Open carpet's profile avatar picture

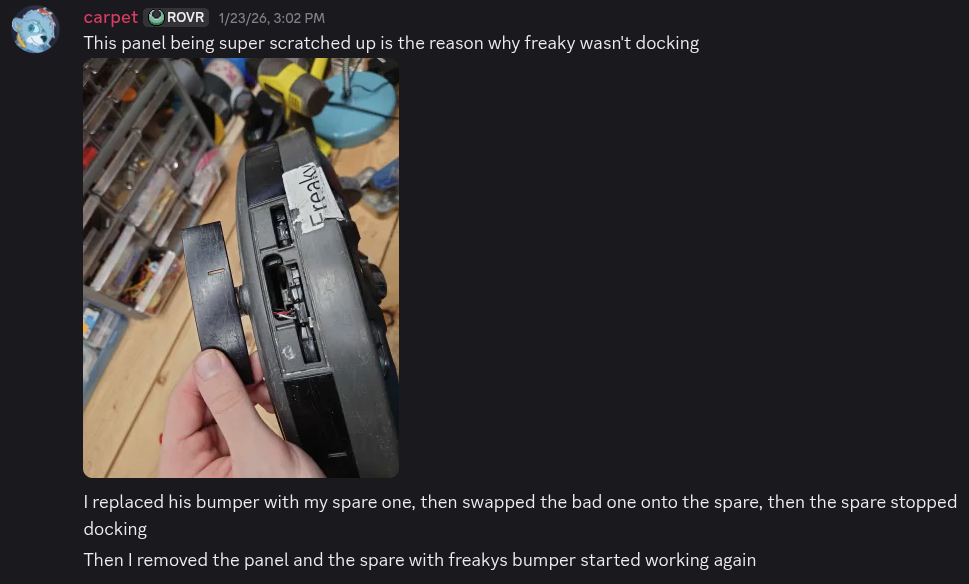click(35, 29)
